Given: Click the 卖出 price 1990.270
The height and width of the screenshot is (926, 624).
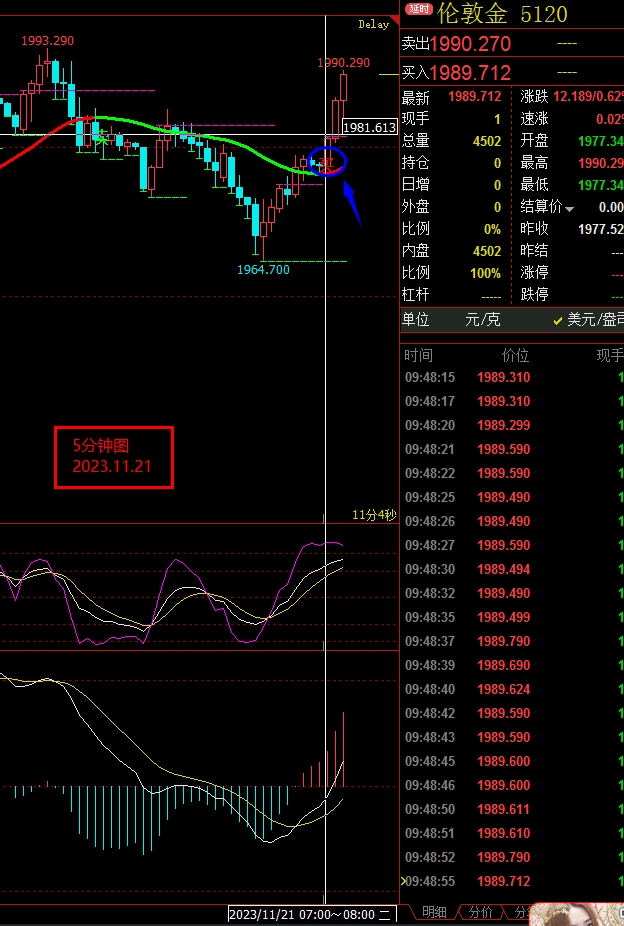Looking at the screenshot, I should (x=471, y=44).
